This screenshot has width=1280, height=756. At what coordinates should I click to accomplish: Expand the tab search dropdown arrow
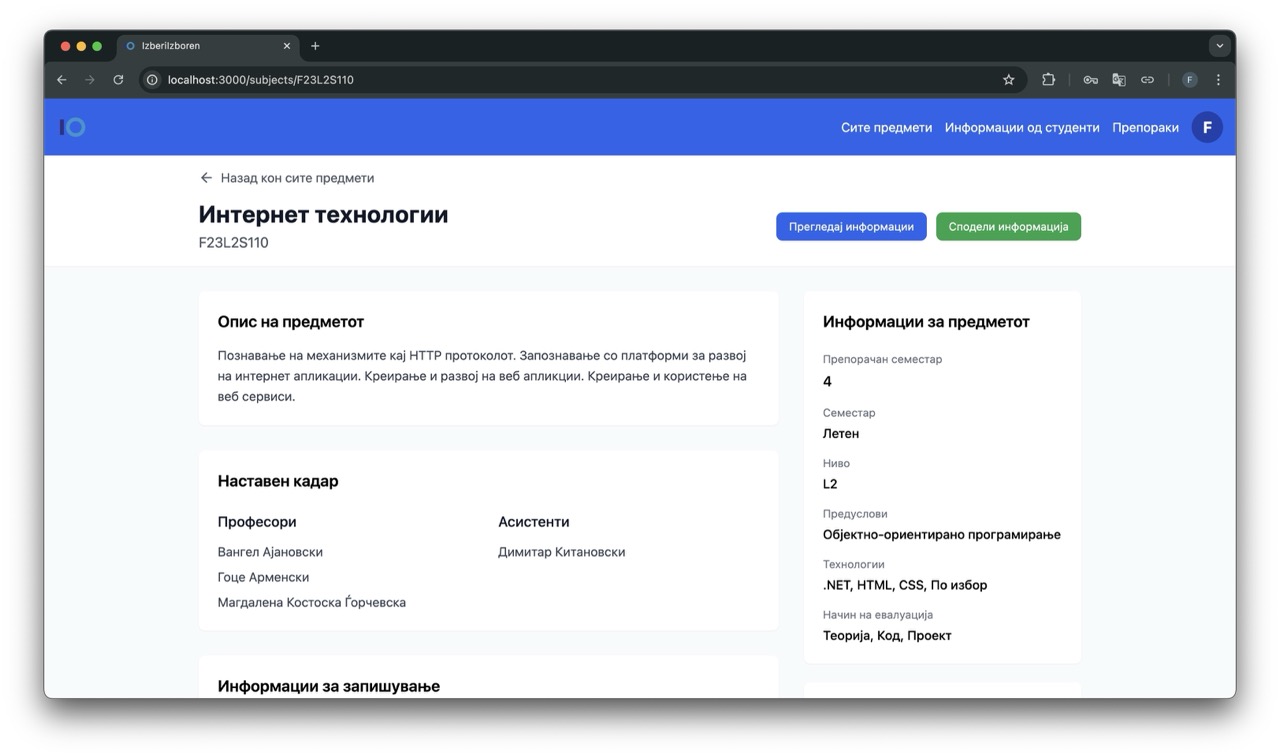[1219, 46]
